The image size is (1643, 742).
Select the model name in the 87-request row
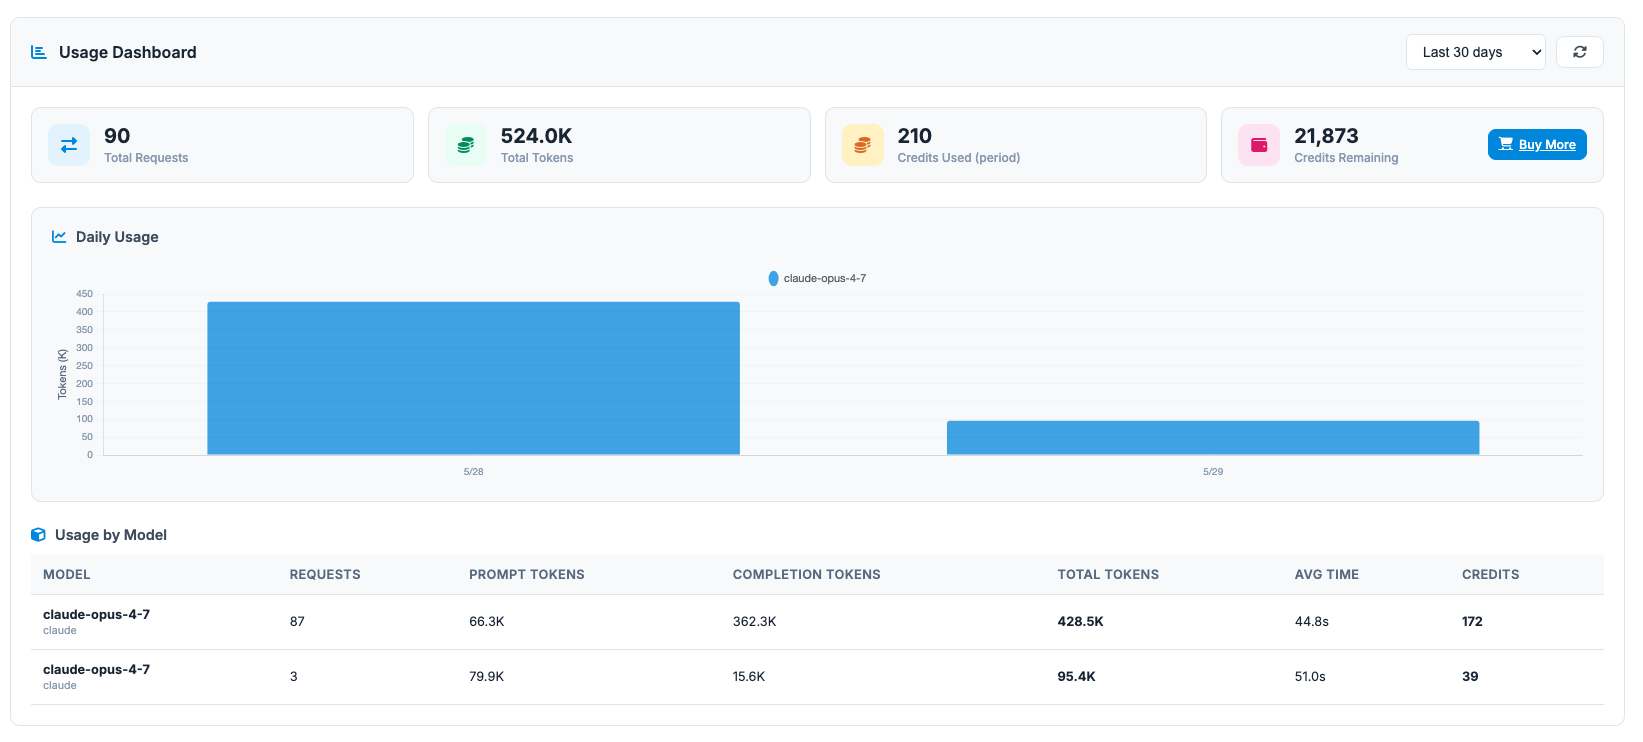[96, 615]
